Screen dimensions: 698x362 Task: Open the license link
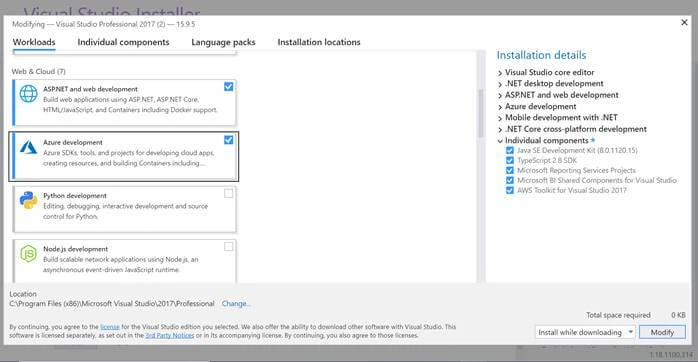click(x=110, y=327)
